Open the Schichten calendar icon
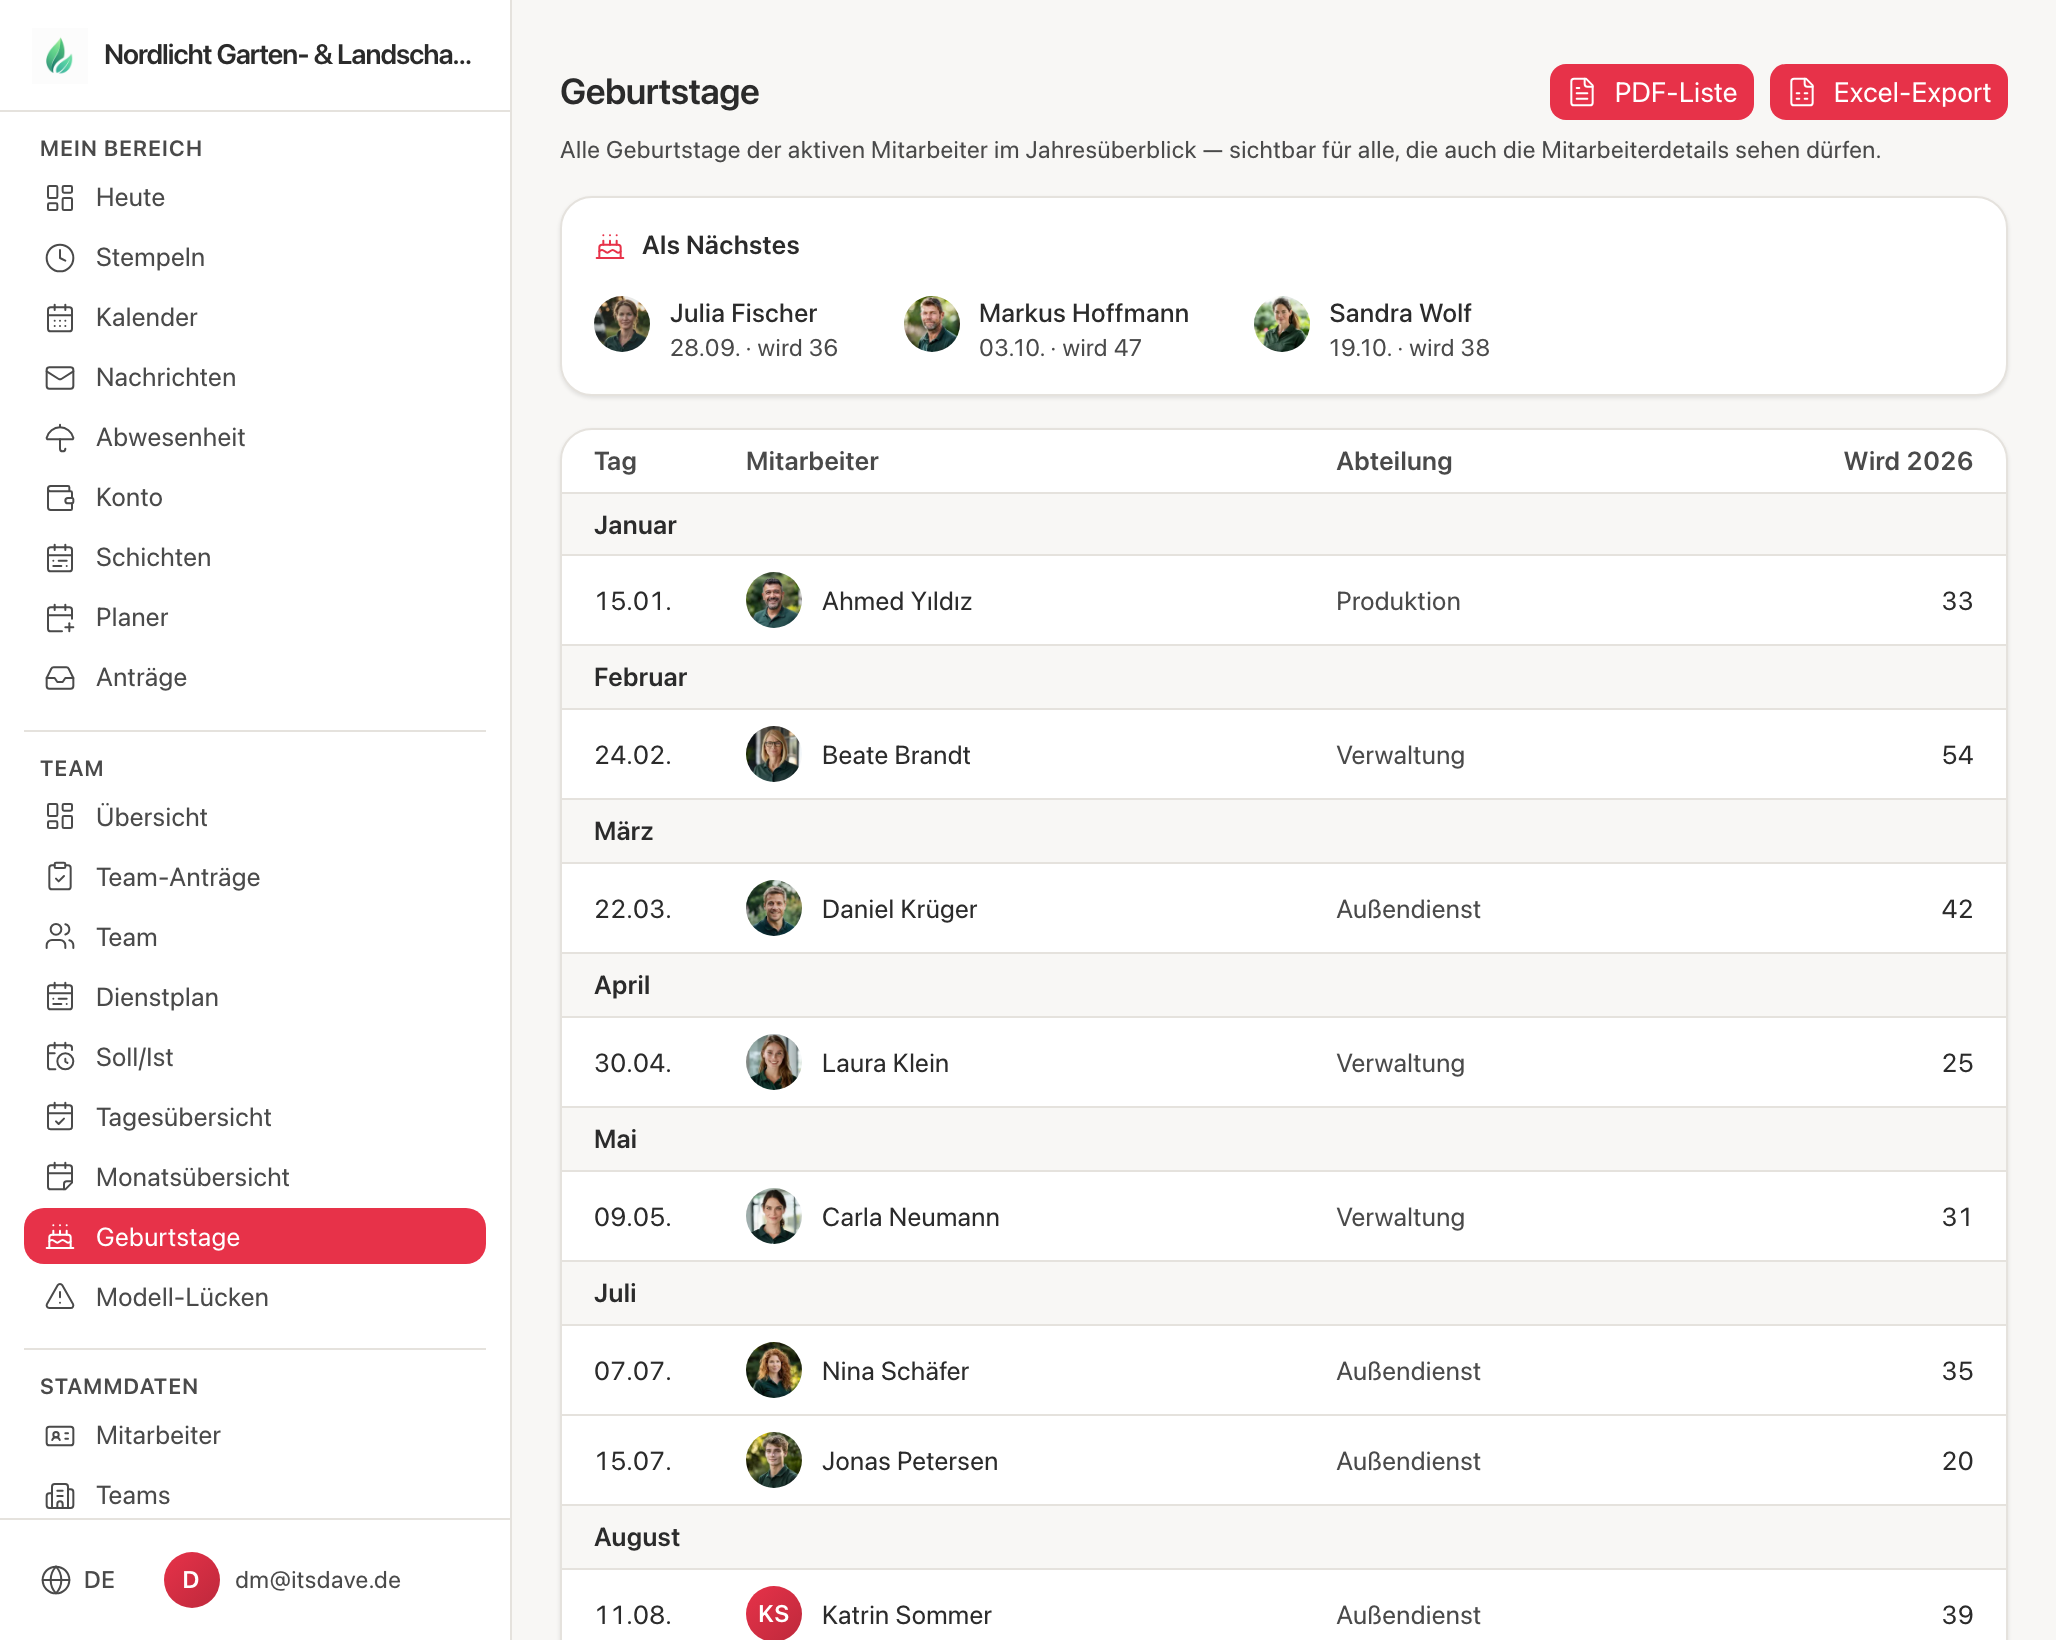Screen dimensions: 2056x1640 [x=60, y=558]
